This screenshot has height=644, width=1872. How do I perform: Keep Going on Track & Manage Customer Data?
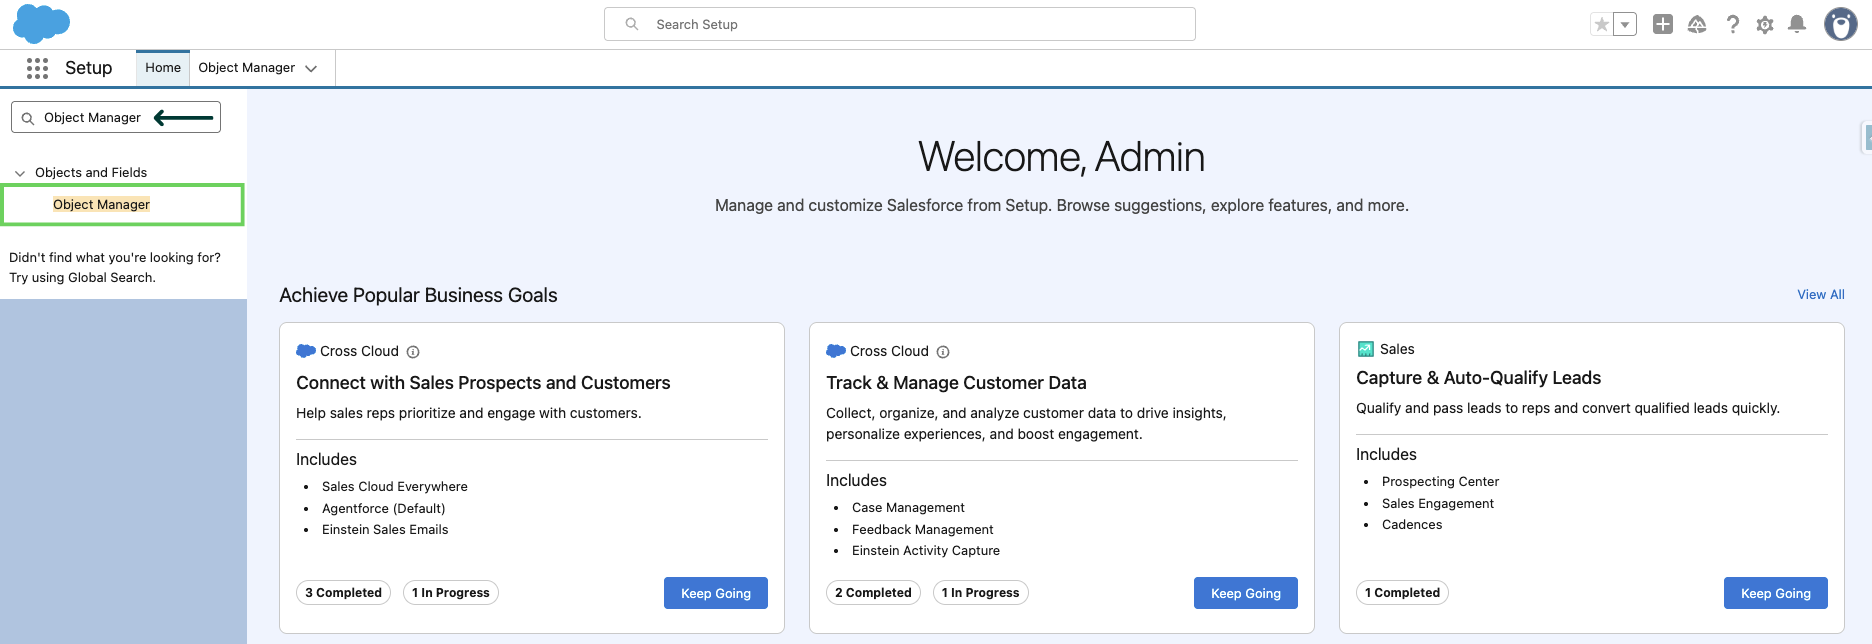[x=1246, y=593]
